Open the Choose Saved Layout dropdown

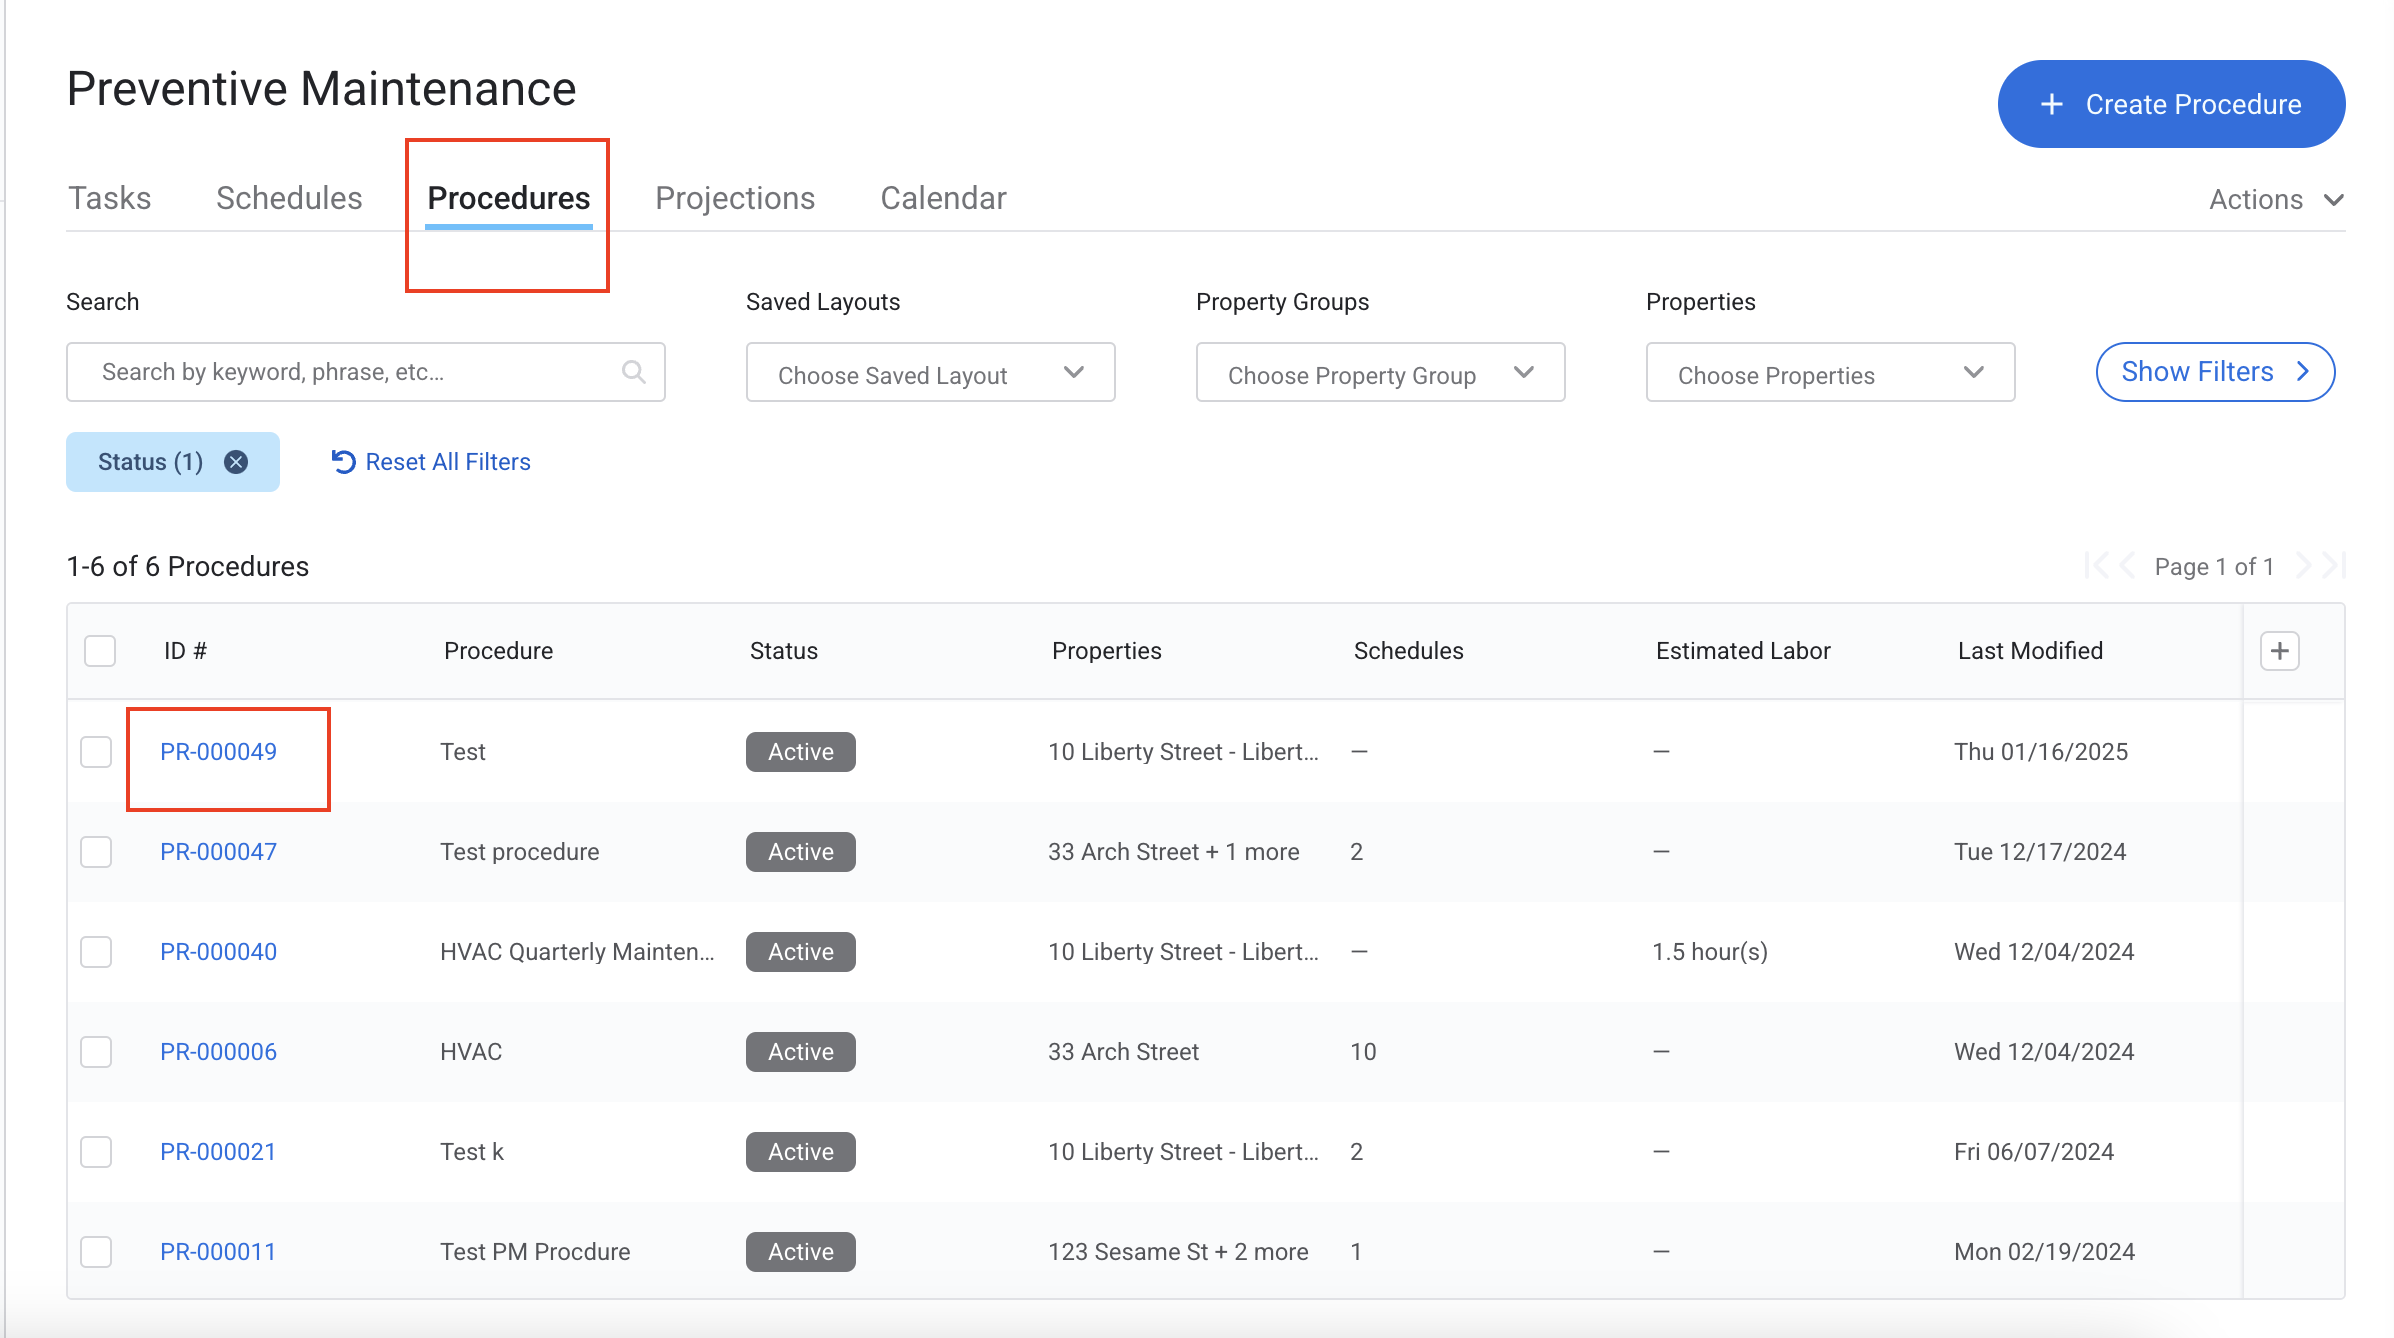pyautogui.click(x=930, y=373)
